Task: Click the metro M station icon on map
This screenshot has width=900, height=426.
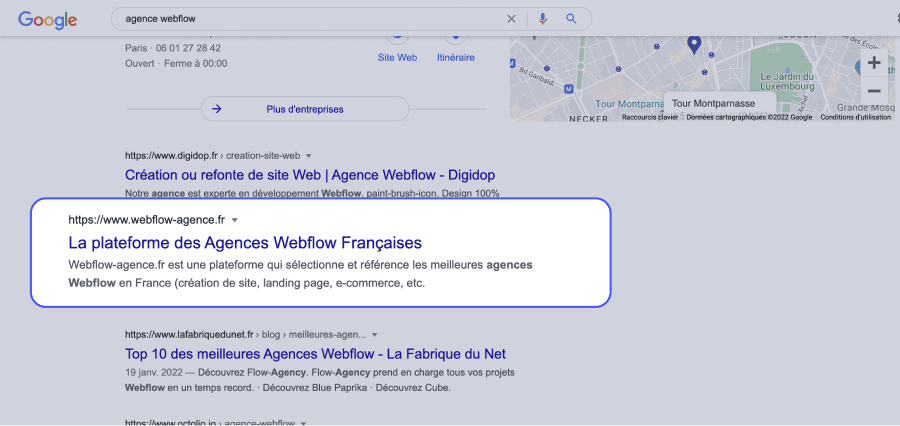Action: 569,89
